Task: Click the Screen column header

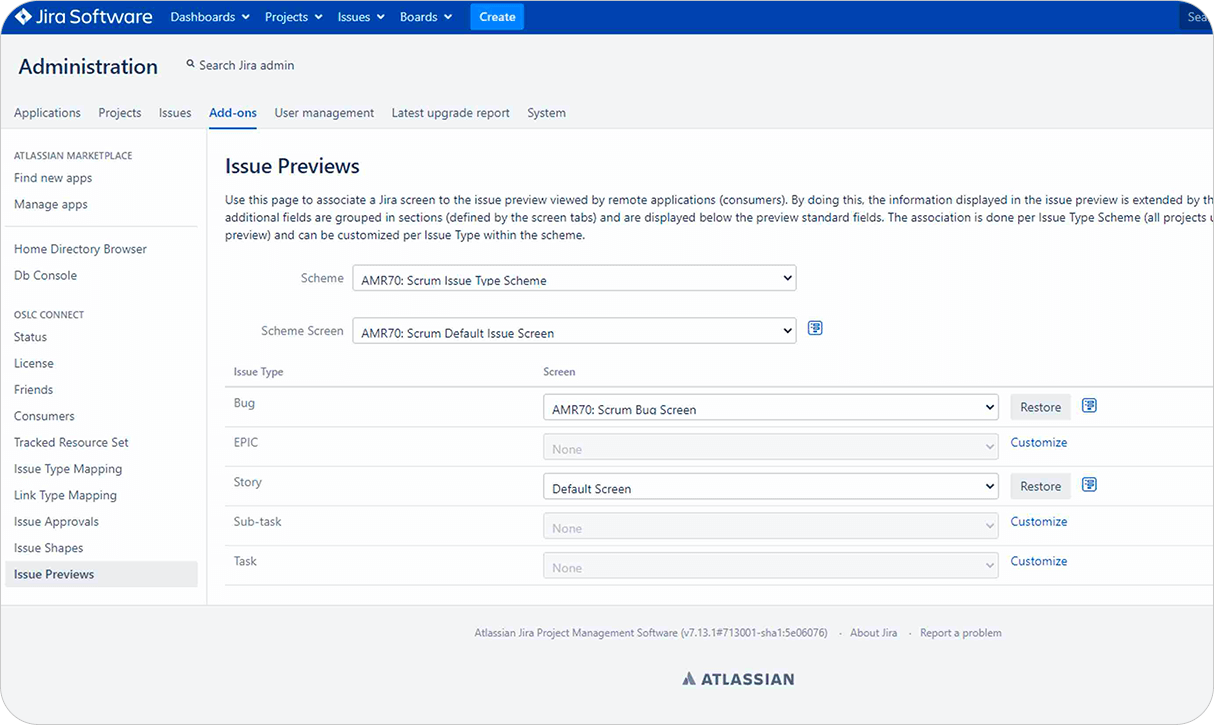Action: [x=559, y=372]
